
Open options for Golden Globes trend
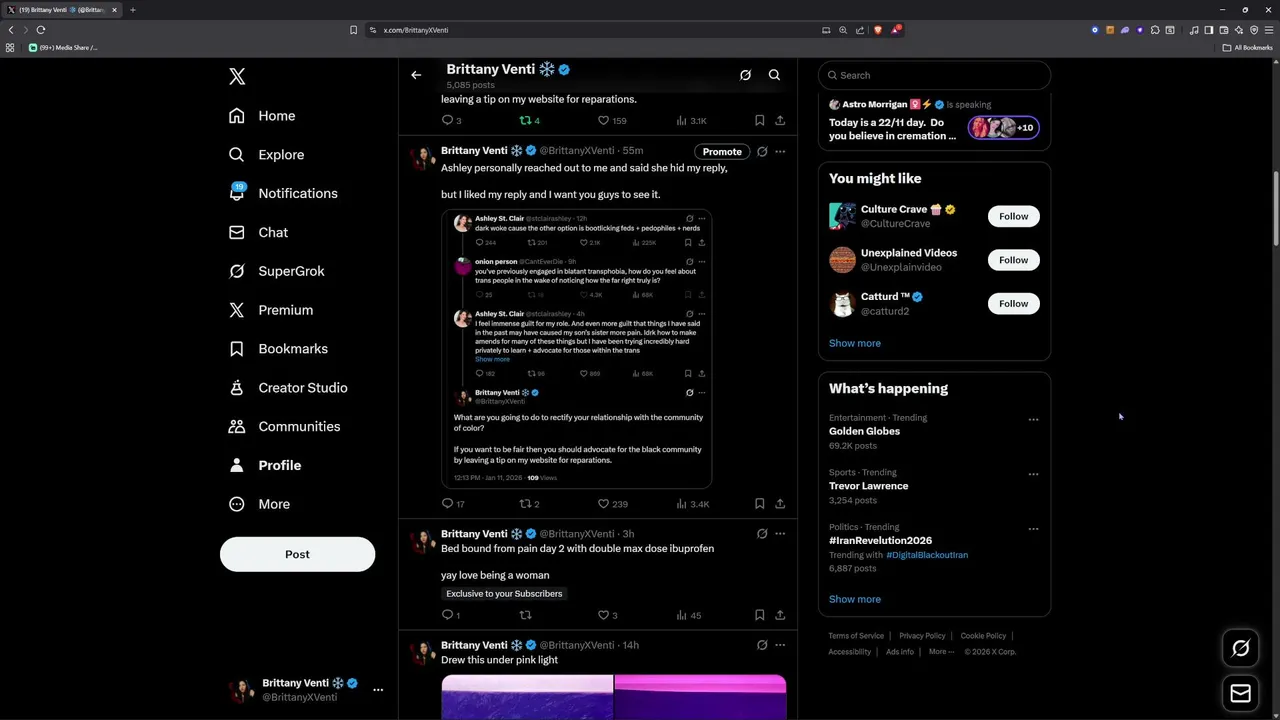pyautogui.click(x=1033, y=420)
